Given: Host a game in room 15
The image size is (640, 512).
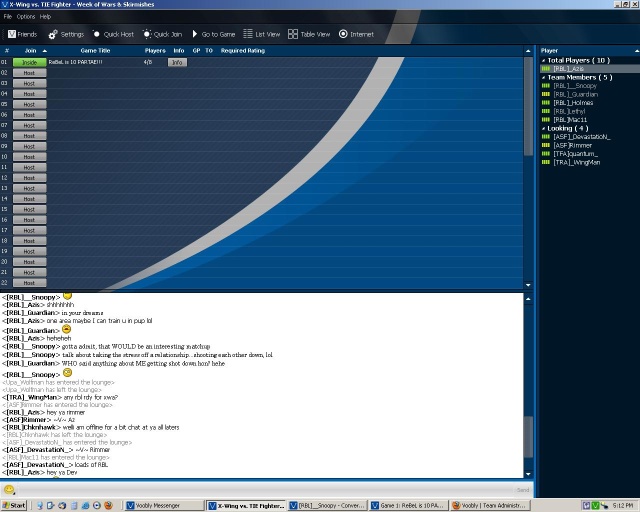Looking at the screenshot, I should click(29, 209).
